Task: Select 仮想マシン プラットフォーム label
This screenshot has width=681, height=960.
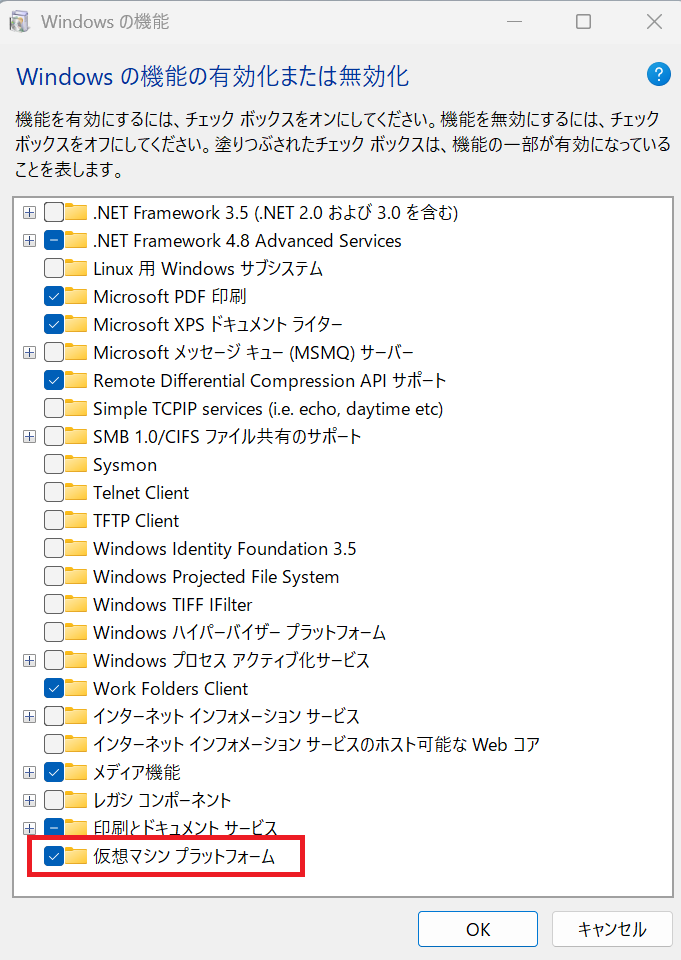Action: (184, 856)
